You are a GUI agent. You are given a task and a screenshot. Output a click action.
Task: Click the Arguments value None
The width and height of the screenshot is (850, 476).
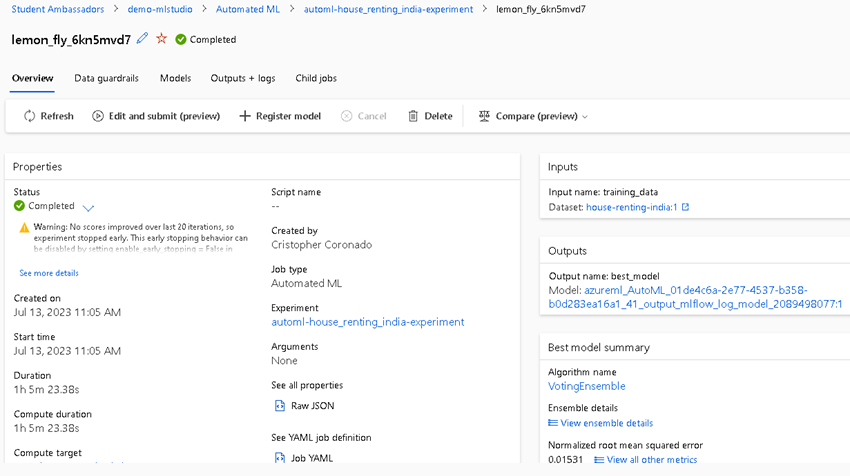pos(284,361)
